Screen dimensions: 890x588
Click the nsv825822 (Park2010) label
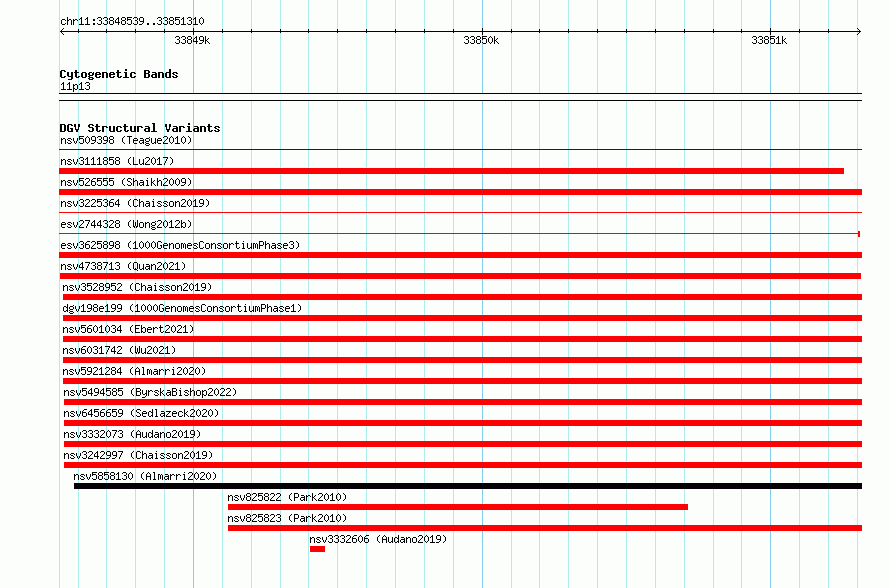(287, 497)
